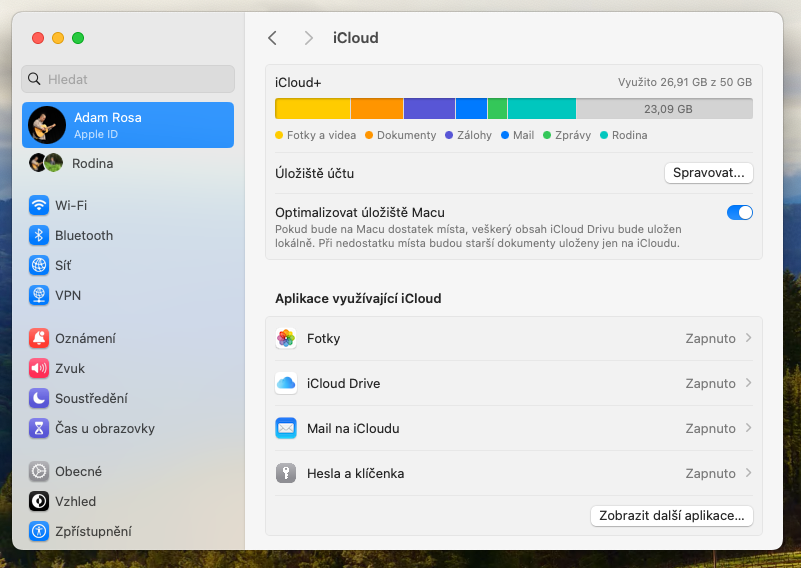
Task: Click the Hledat search field
Action: click(128, 79)
